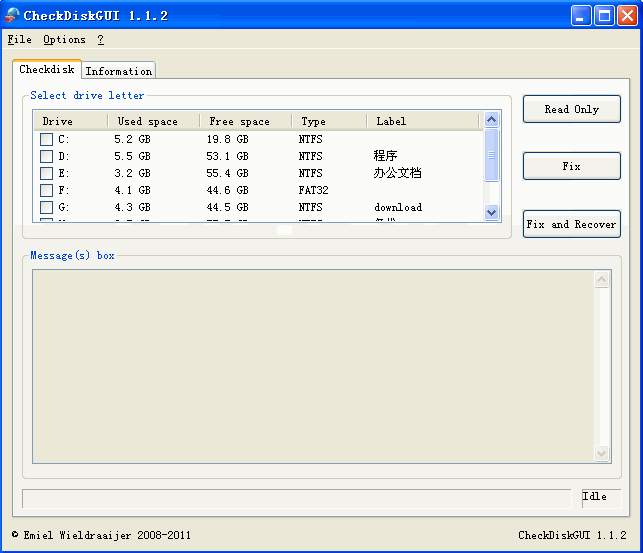Sort the list by the Drive column header
Viewport: 643px width, 553px height.
tap(71, 121)
